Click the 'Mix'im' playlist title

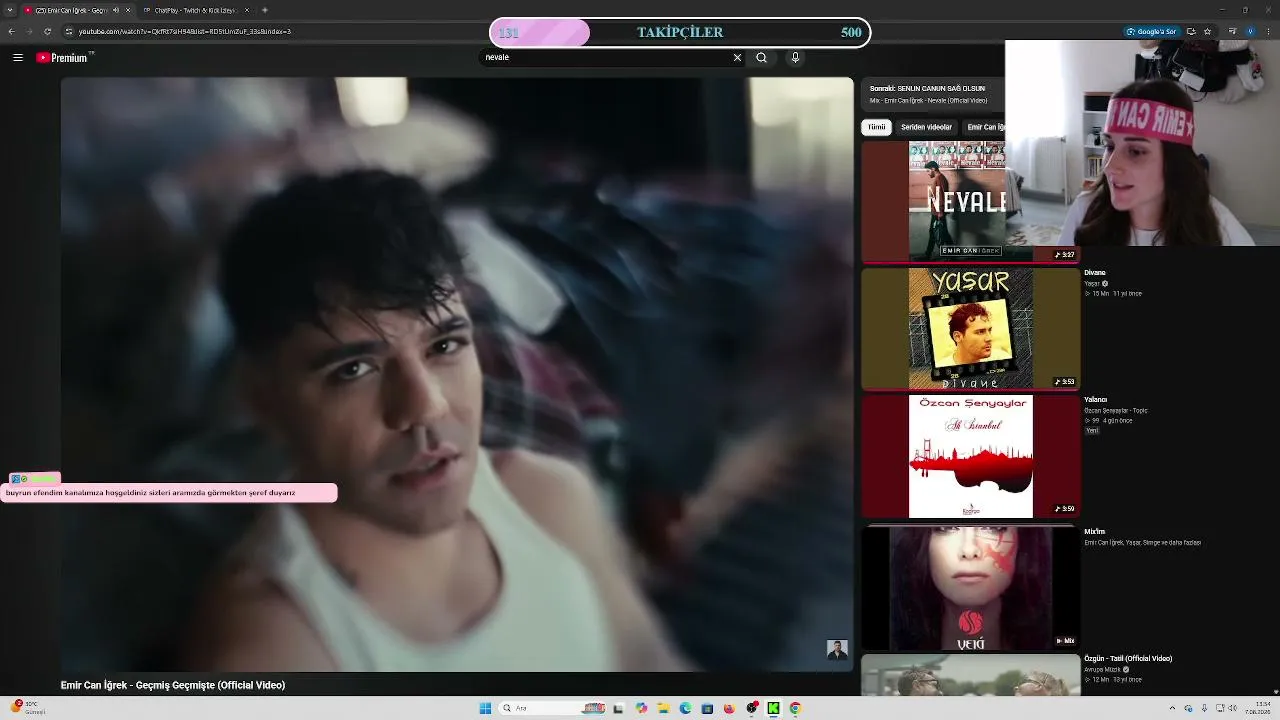click(x=1095, y=532)
